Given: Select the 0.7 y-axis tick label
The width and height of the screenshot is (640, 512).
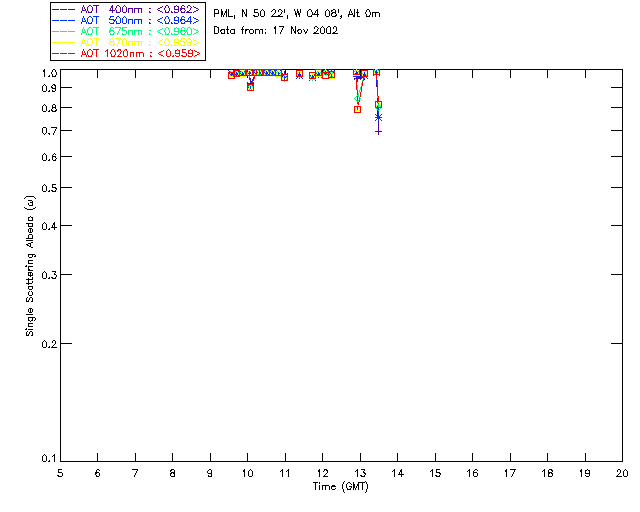Looking at the screenshot, I should (49, 131).
